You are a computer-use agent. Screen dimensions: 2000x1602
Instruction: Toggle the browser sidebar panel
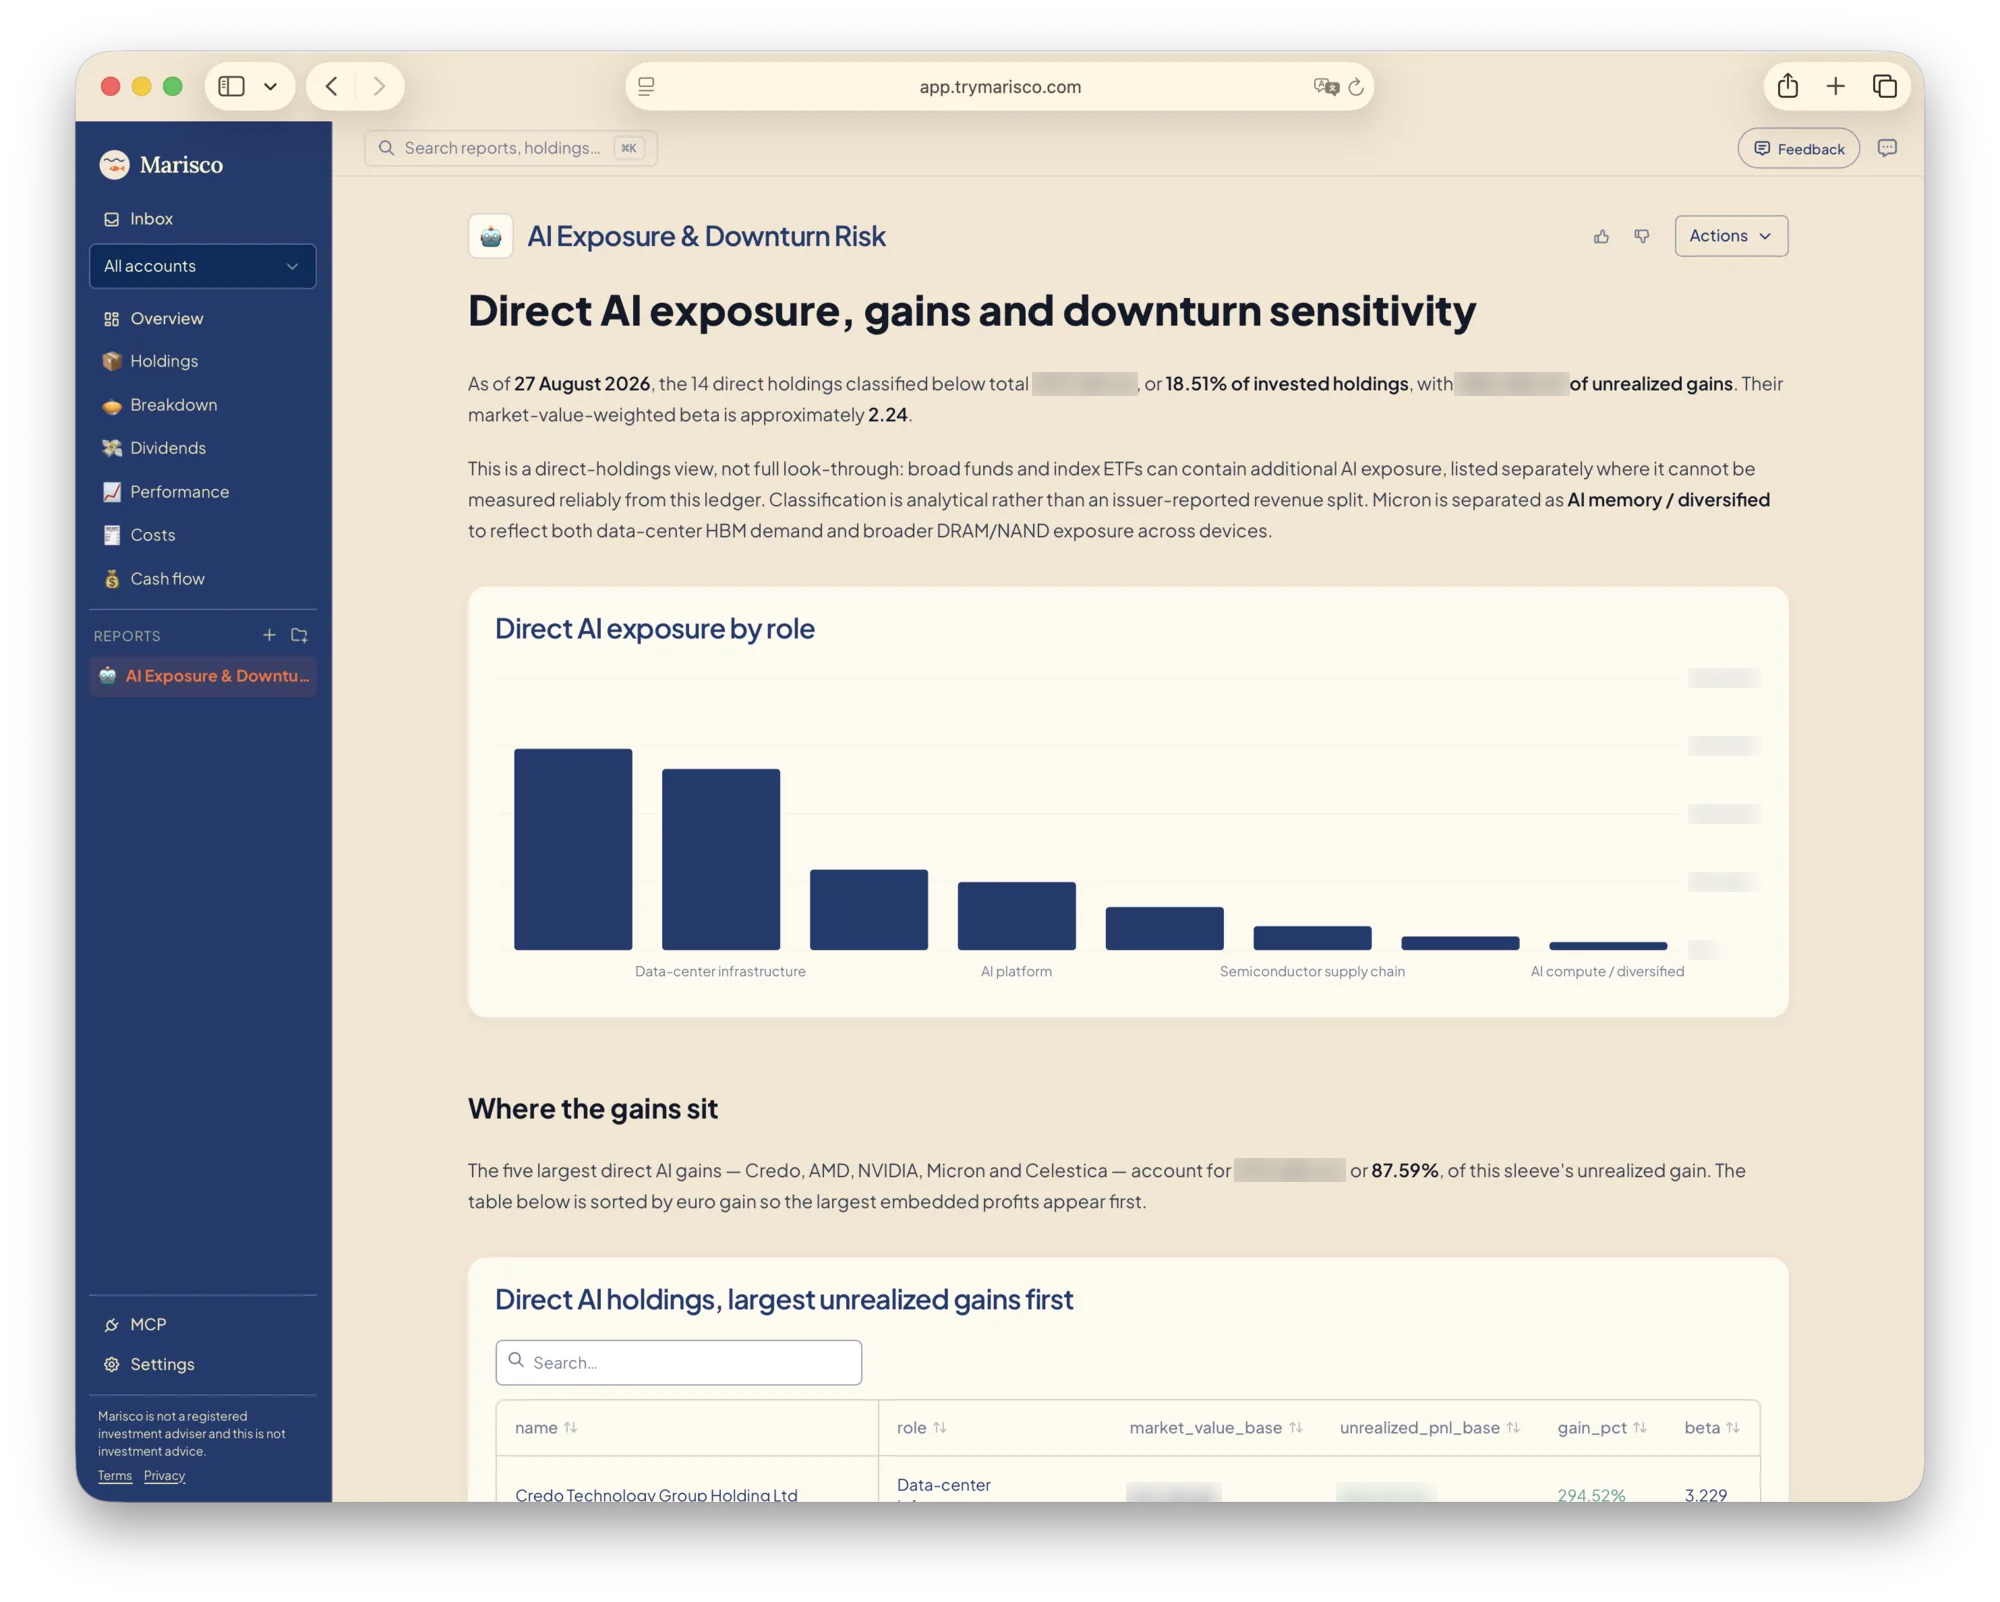click(x=232, y=87)
